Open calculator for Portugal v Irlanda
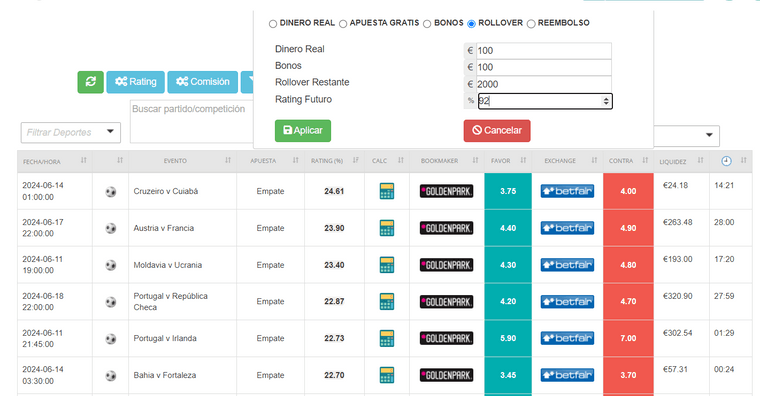760x396 pixels. coord(386,338)
